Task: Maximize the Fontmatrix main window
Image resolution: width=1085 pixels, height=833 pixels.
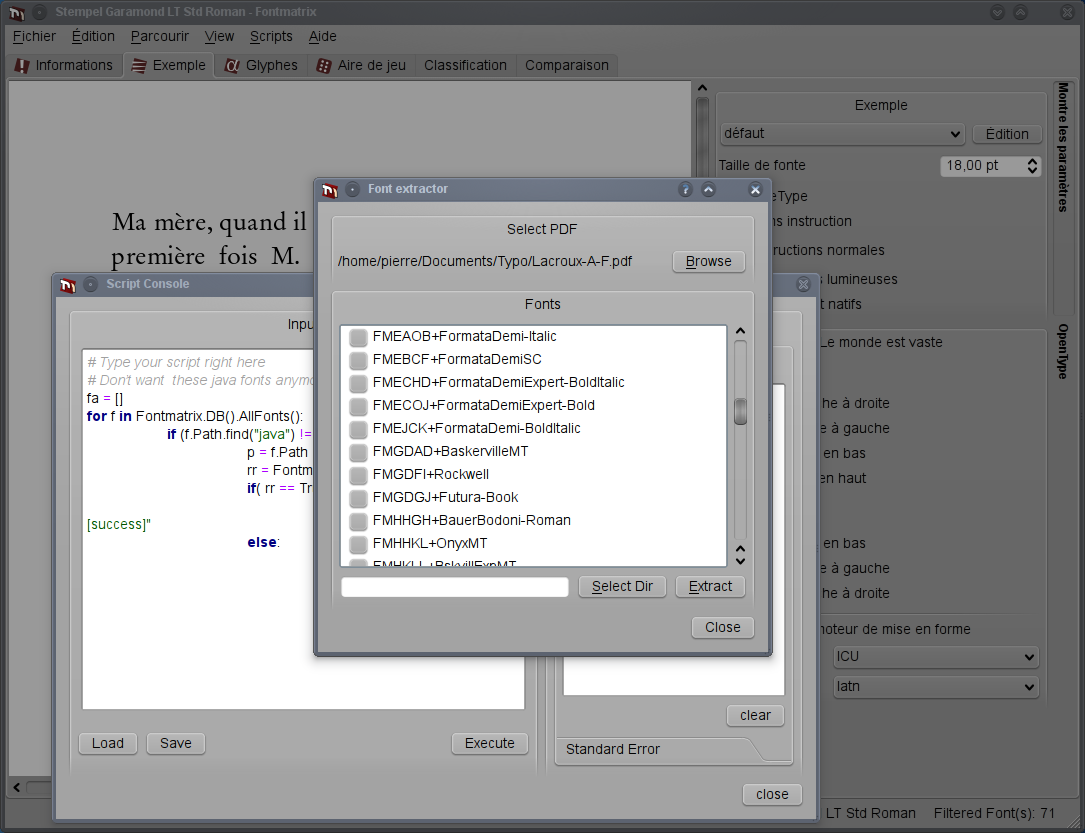Action: (x=1021, y=12)
